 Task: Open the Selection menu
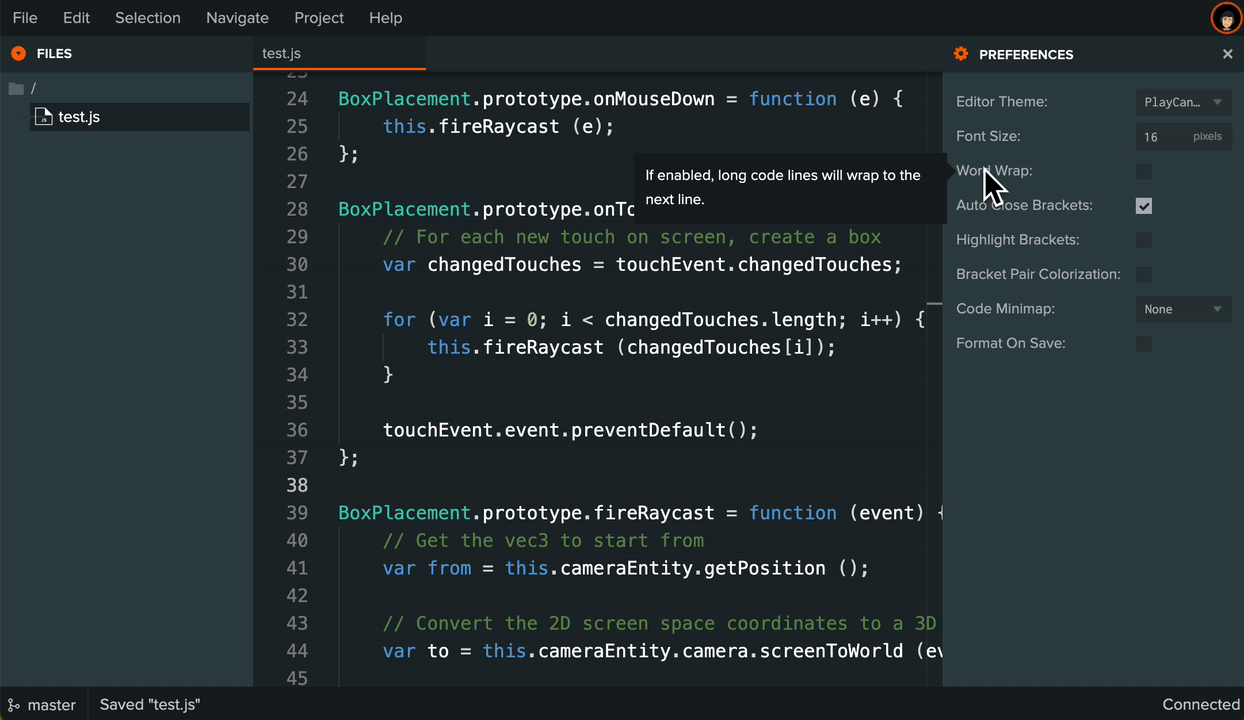(x=147, y=17)
